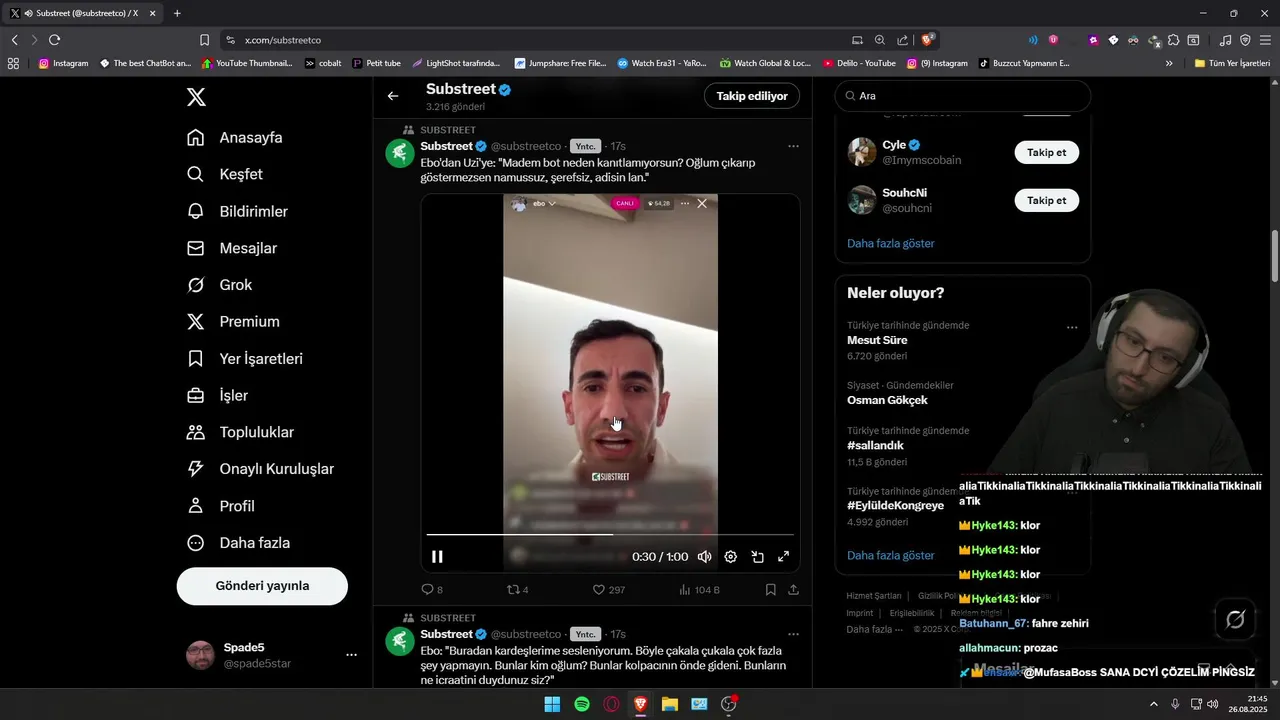Open İşler jobs page
Image resolution: width=1280 pixels, height=720 pixels.
pyautogui.click(x=218, y=395)
